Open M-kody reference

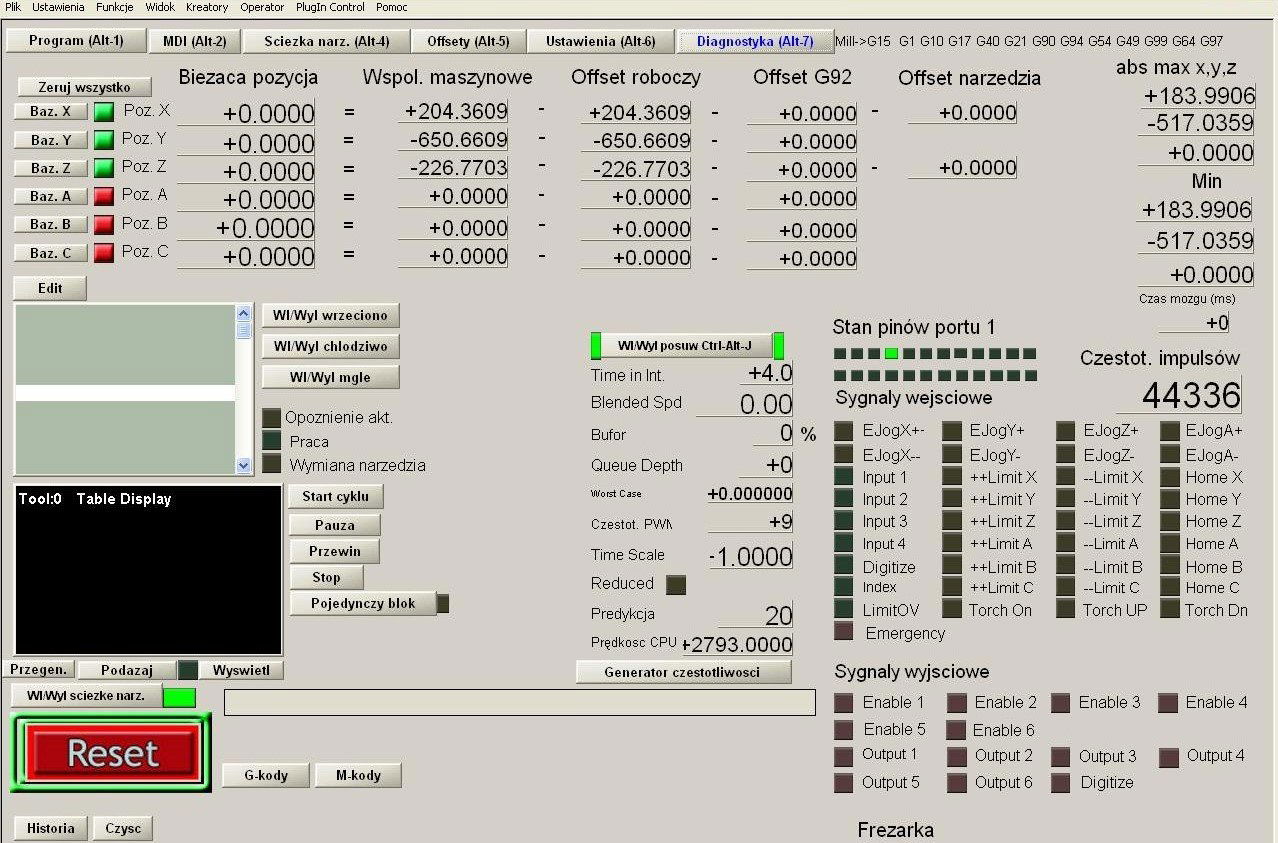(360, 775)
